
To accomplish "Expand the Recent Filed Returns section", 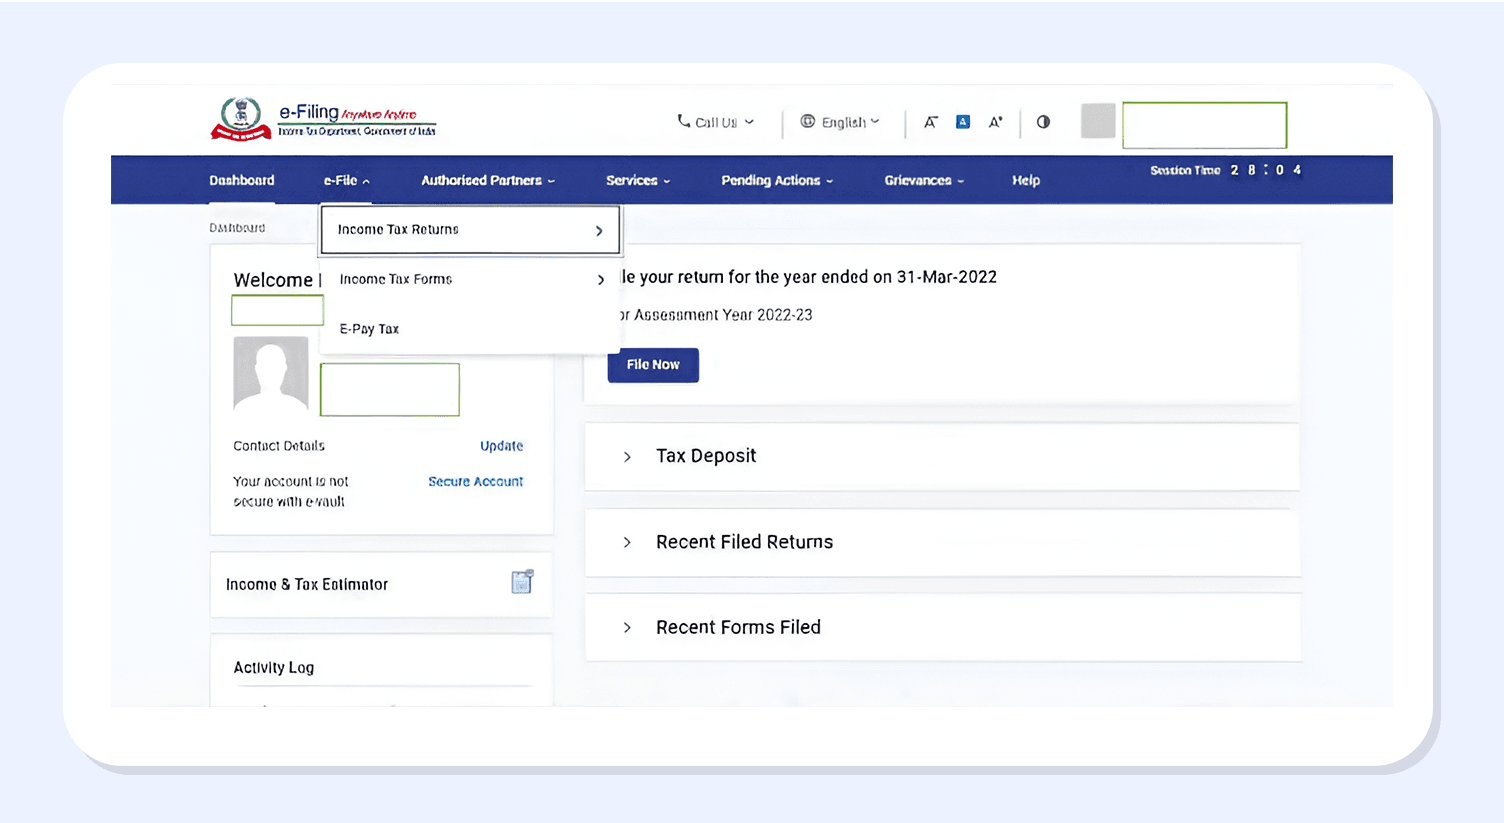I will click(627, 542).
